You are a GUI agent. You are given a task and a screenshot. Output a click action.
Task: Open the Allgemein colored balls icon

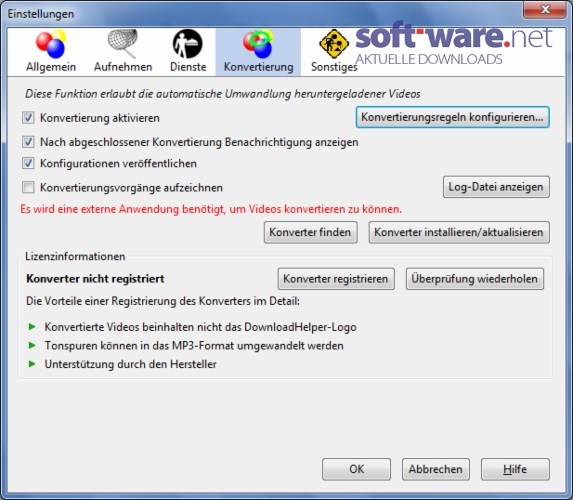[51, 44]
